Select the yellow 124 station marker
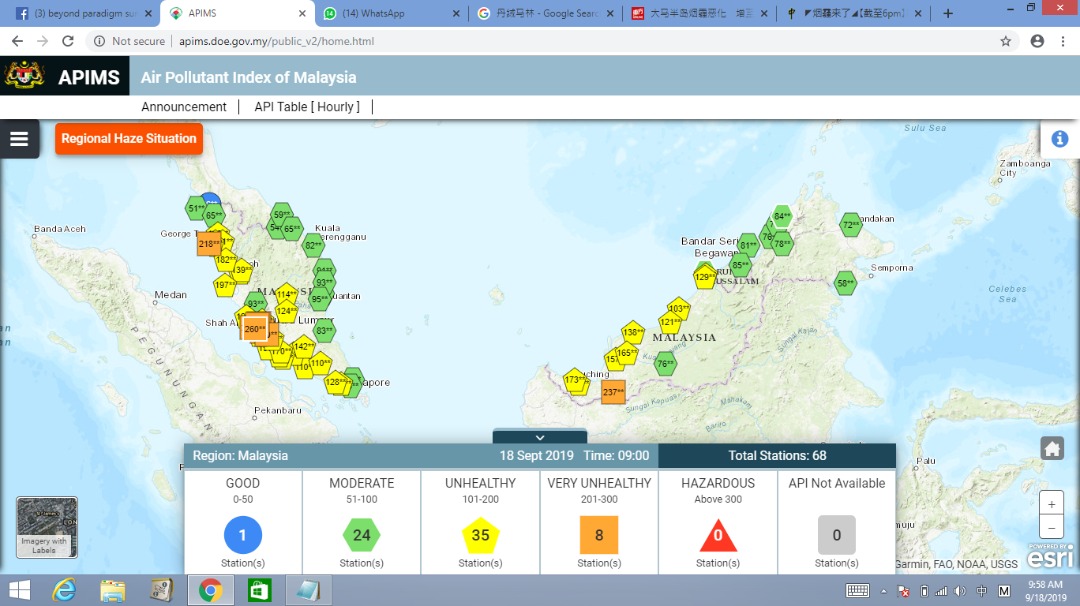 287,311
